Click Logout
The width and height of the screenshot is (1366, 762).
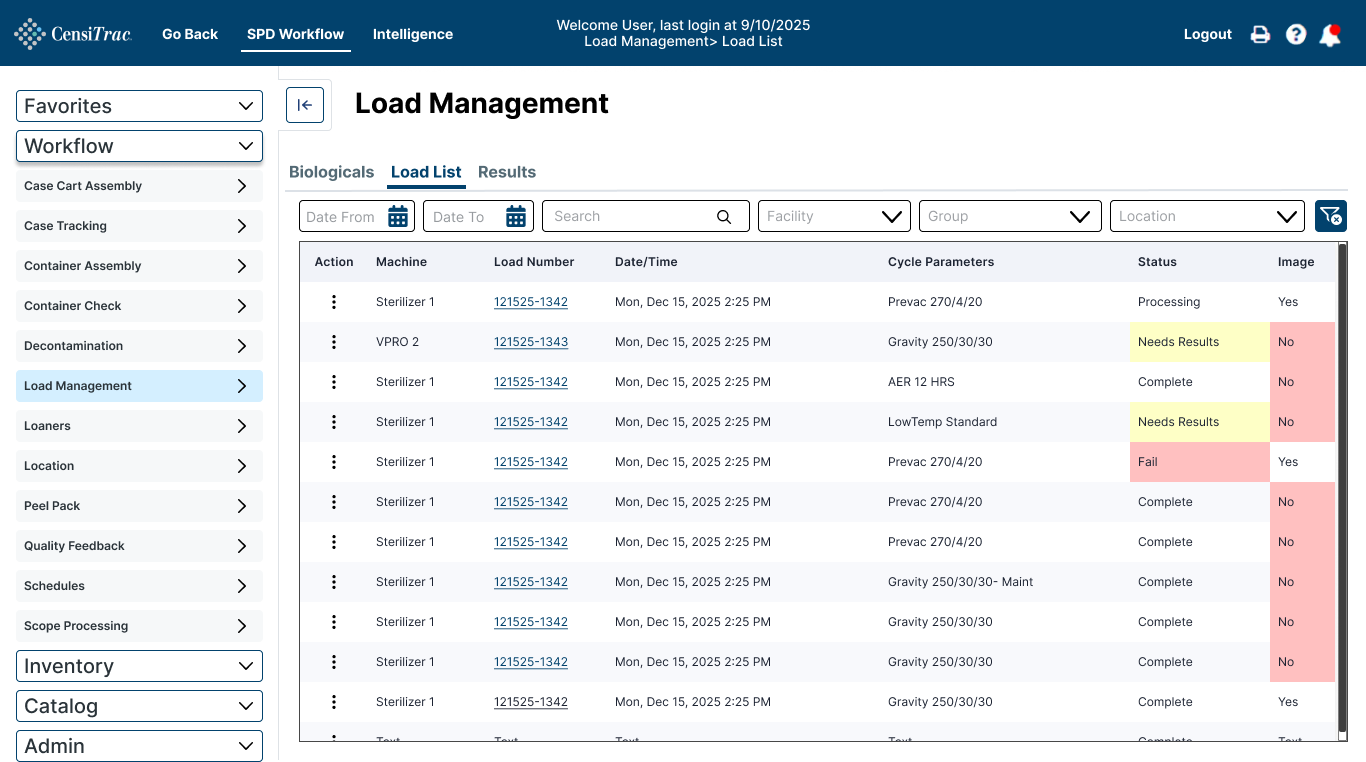(x=1208, y=34)
